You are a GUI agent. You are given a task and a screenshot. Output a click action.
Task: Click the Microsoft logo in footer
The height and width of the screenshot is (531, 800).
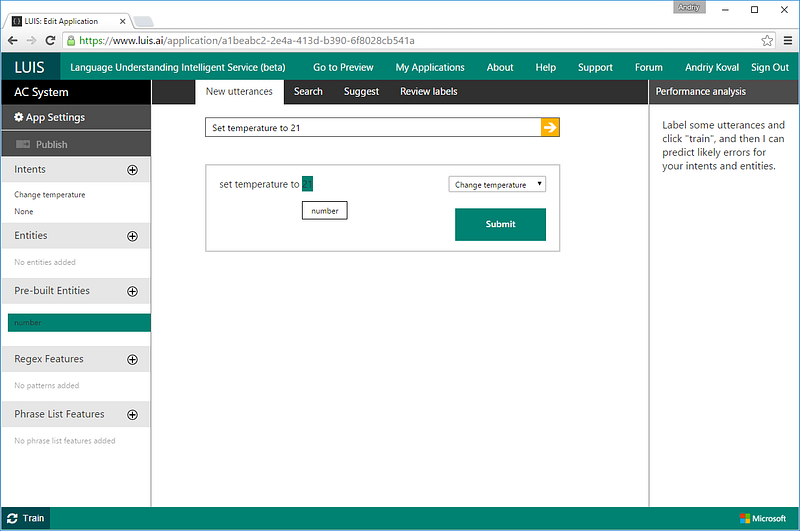pos(763,518)
